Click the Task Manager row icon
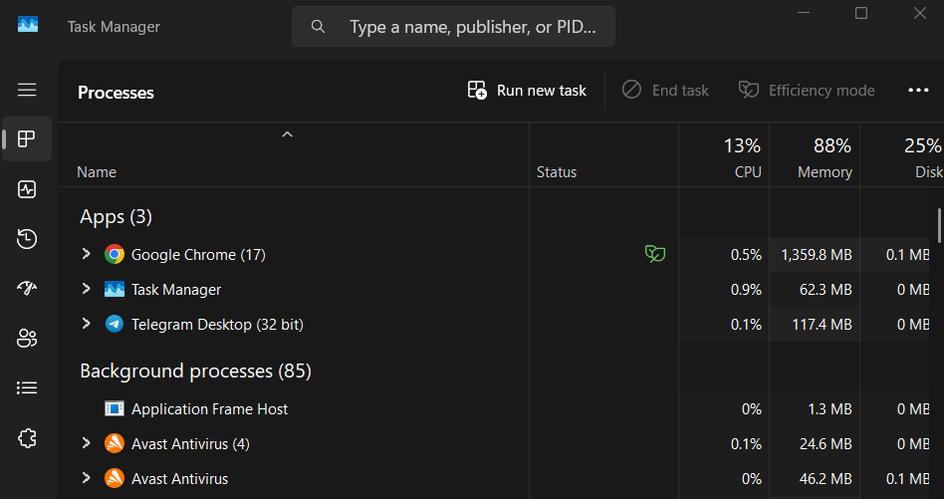The image size is (944, 499). click(114, 290)
